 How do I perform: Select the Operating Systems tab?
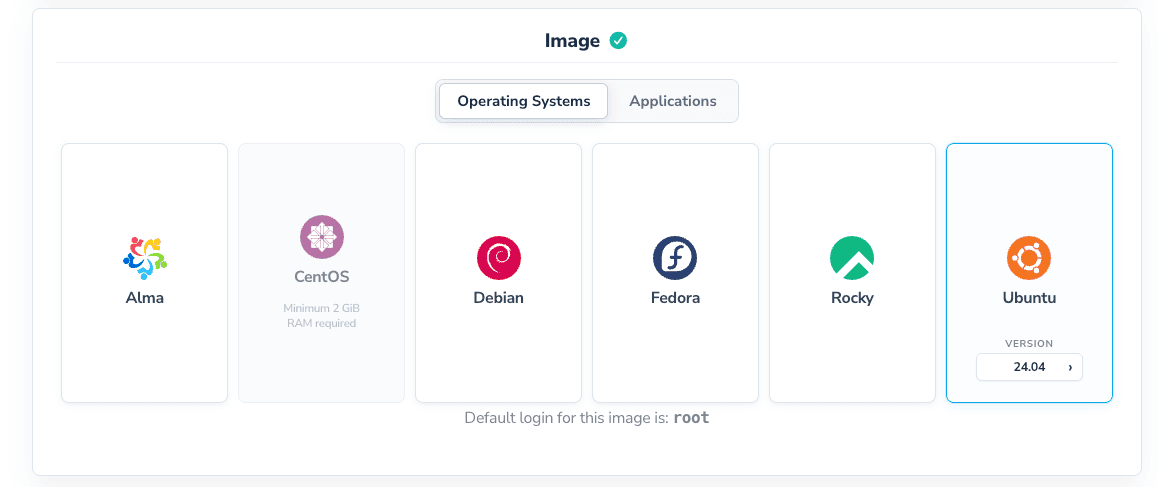click(x=524, y=101)
